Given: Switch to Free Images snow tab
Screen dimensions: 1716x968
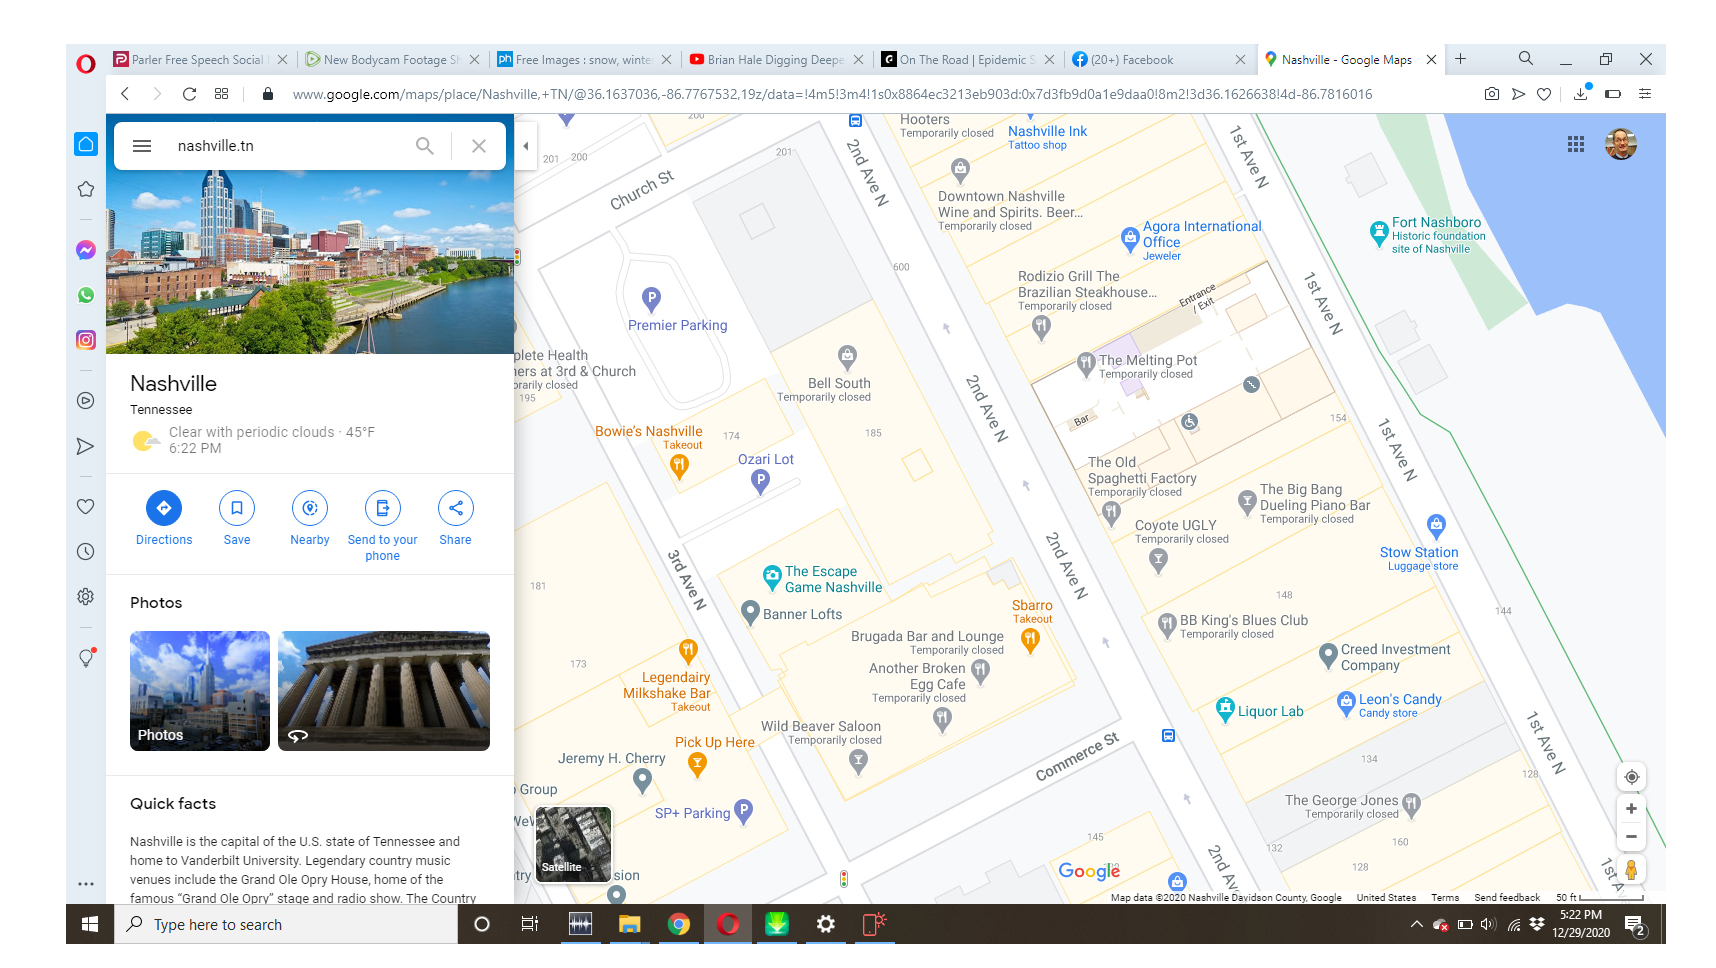Looking at the screenshot, I should [584, 60].
